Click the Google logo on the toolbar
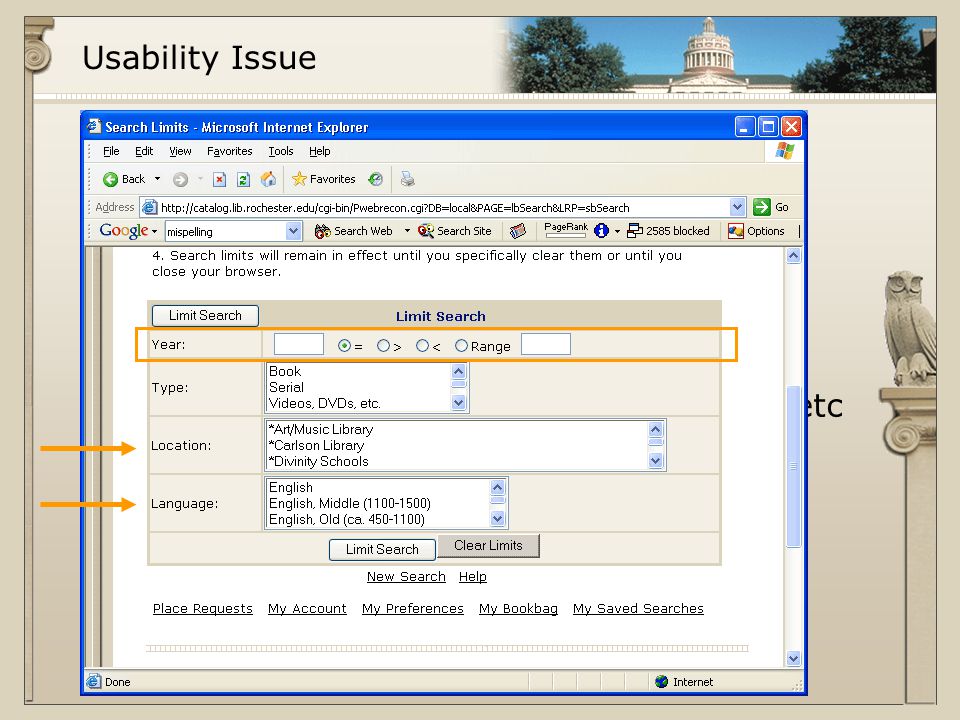Screen dimensions: 960x720 pyautogui.click(x=124, y=230)
